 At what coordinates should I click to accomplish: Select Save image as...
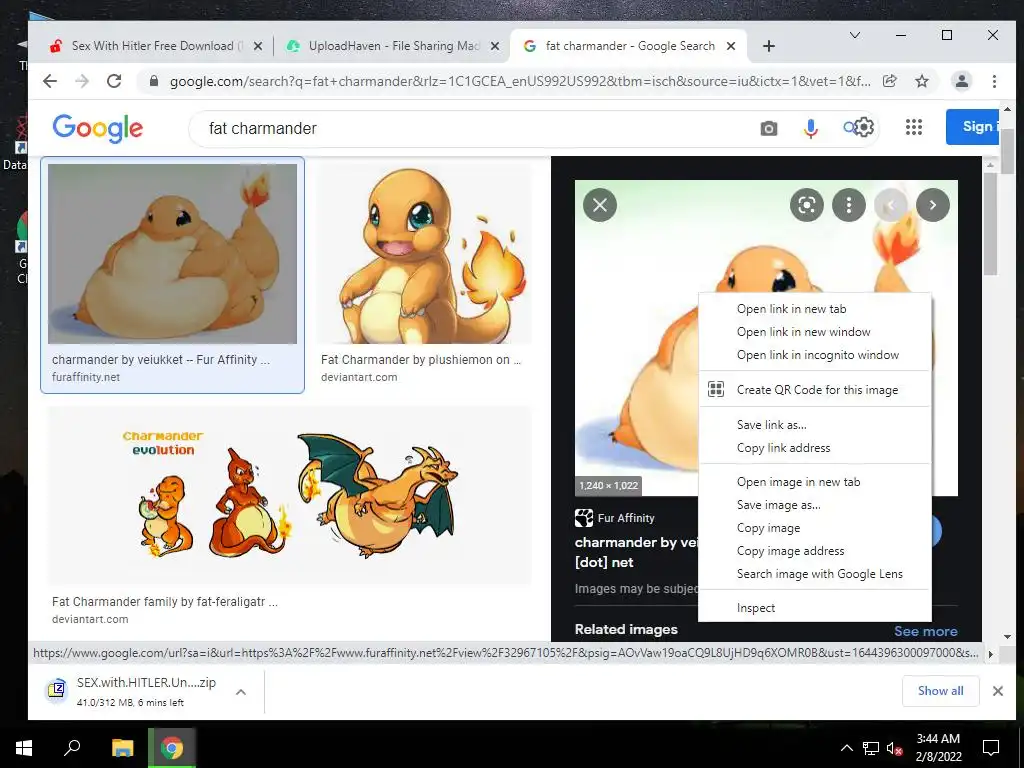(x=814, y=505)
